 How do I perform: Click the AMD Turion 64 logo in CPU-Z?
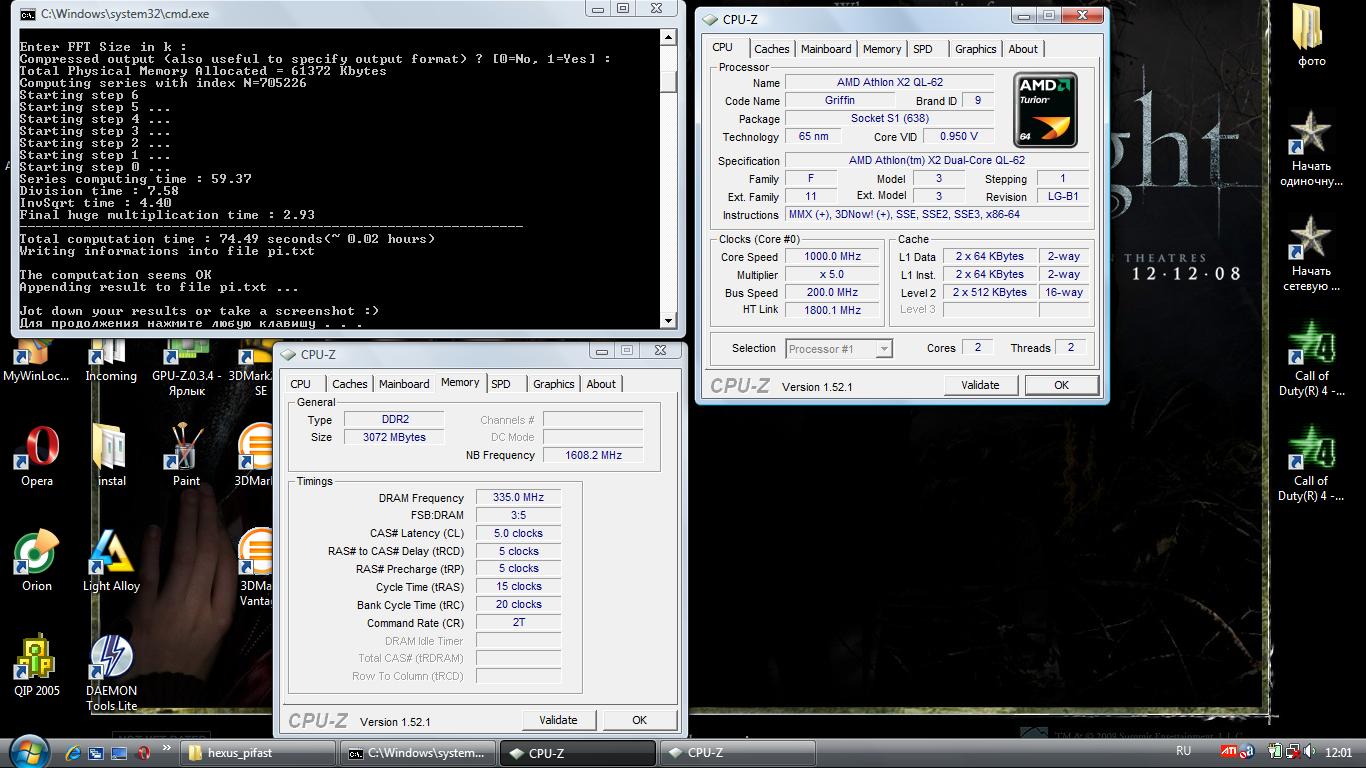[1045, 109]
